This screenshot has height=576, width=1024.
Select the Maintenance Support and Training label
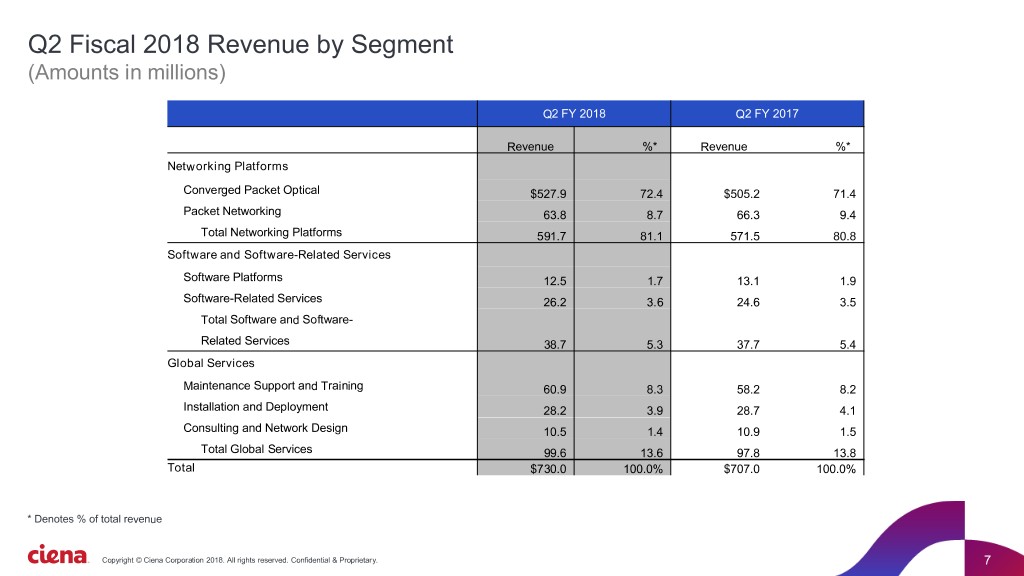[273, 385]
